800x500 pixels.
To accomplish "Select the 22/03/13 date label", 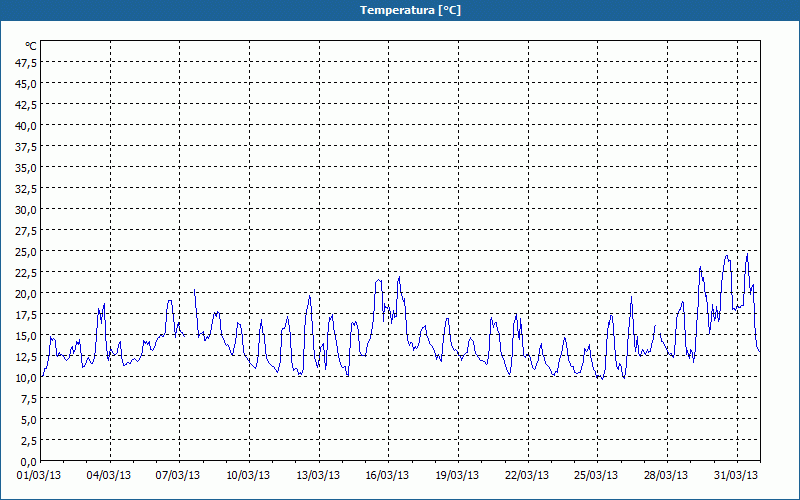I will tap(527, 475).
